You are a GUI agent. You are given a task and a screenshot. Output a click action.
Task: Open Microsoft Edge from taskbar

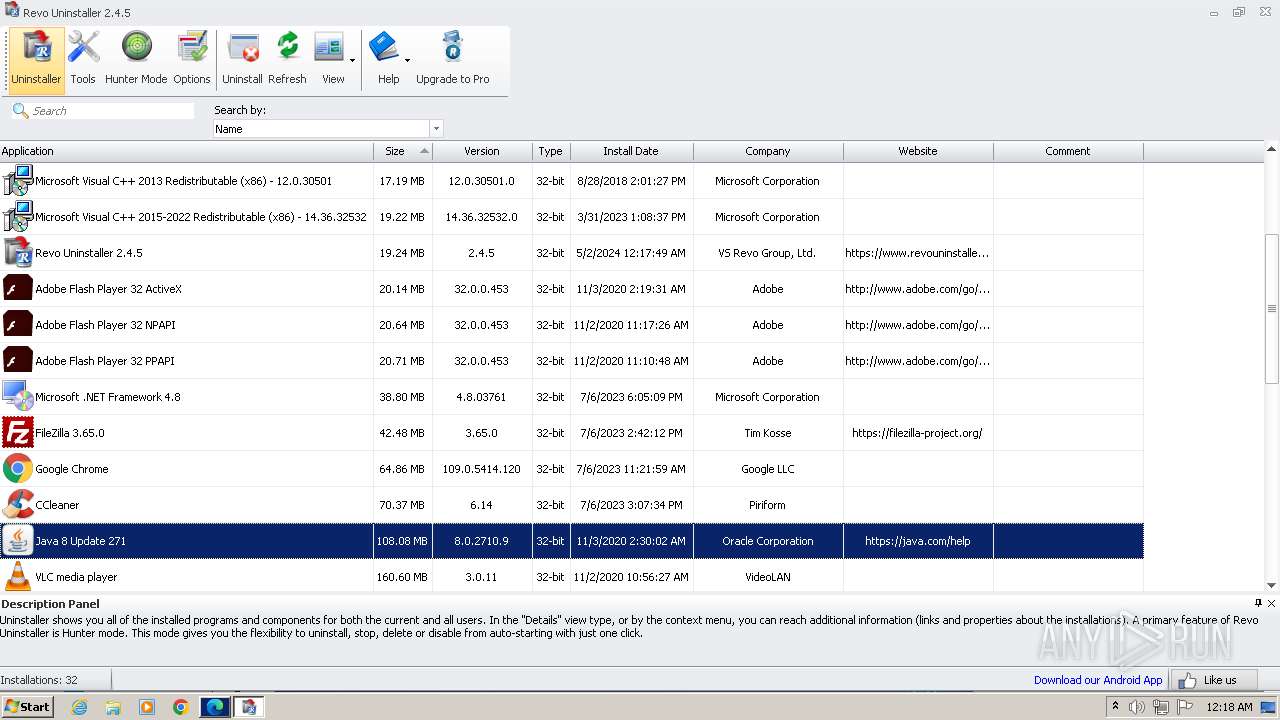pyautogui.click(x=215, y=707)
